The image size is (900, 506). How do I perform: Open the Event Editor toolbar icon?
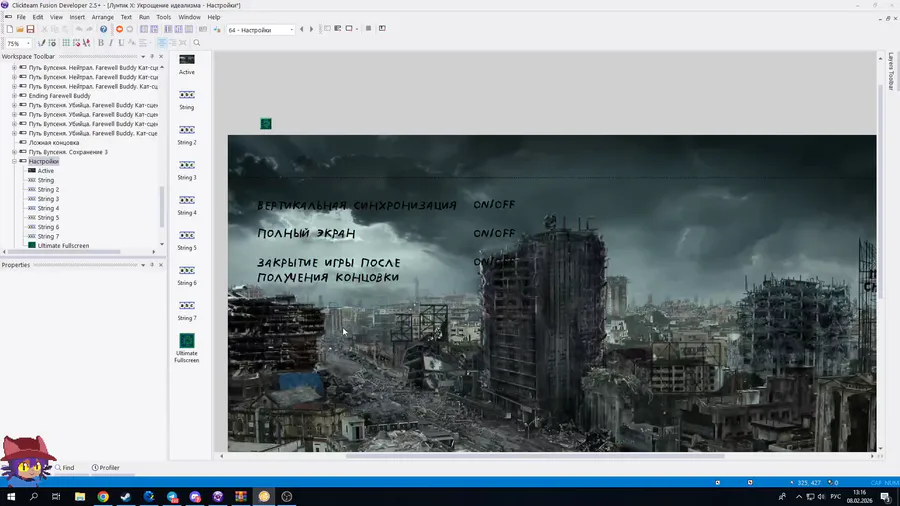168,29
